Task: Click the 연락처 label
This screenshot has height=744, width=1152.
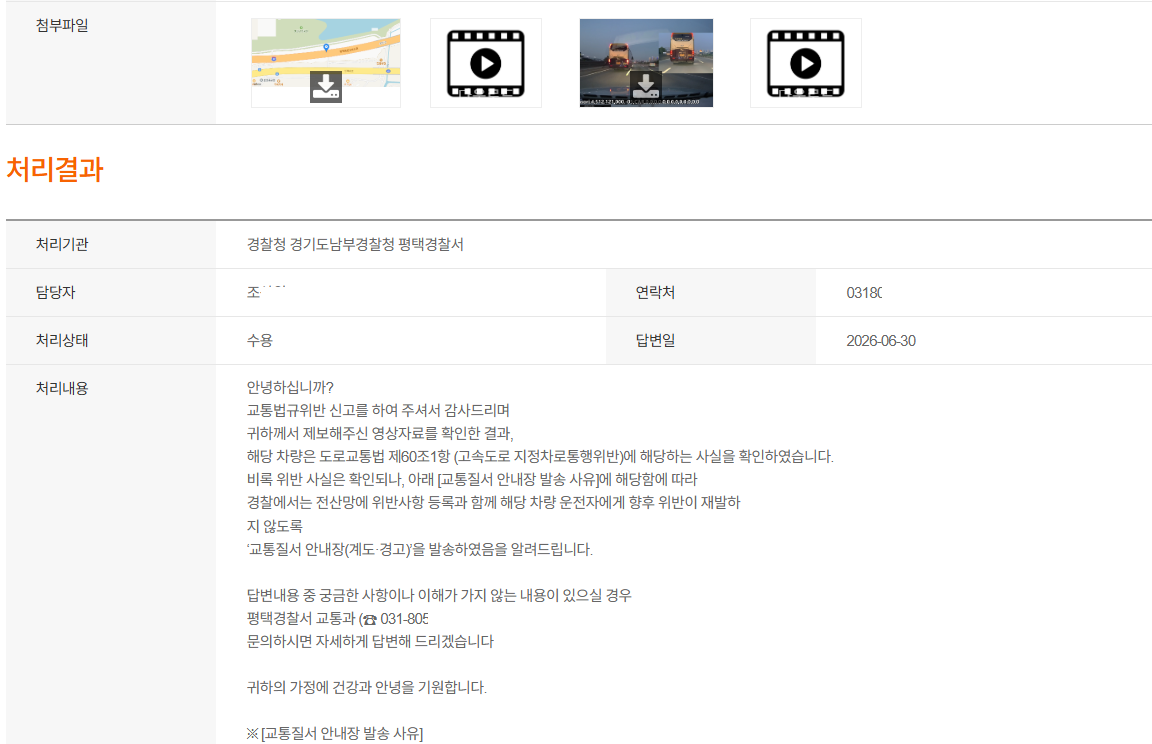Action: 655,292
